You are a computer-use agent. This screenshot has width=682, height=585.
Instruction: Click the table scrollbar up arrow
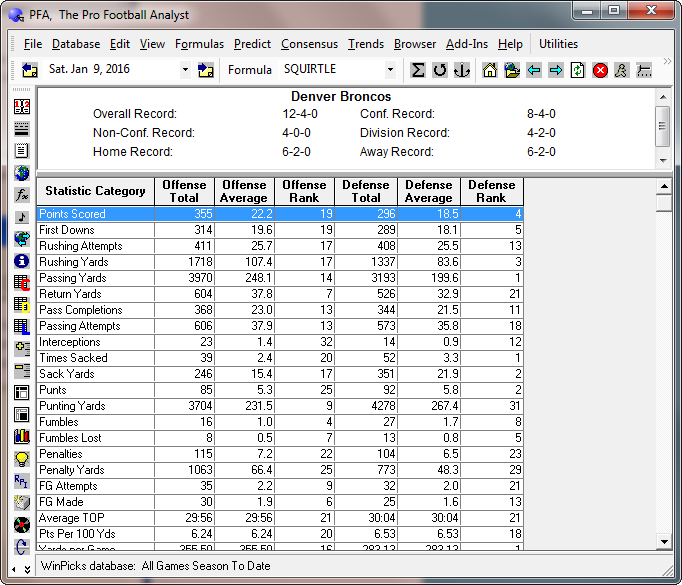tap(664, 187)
